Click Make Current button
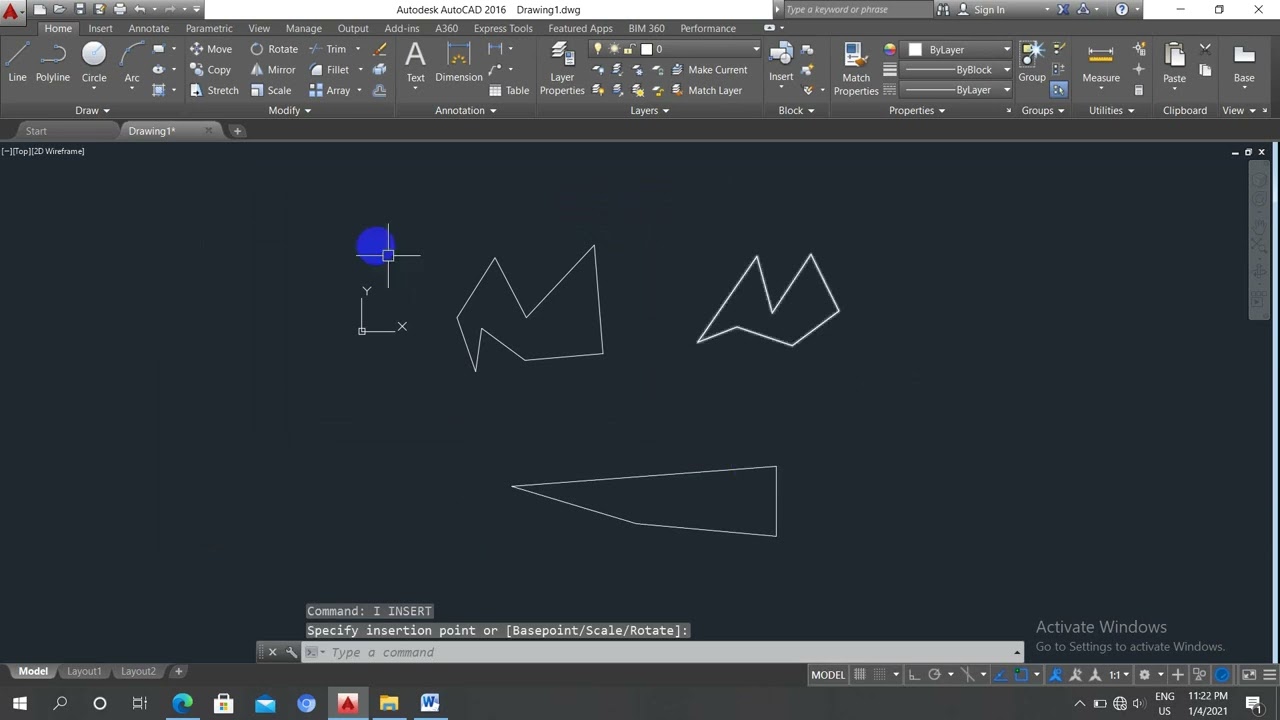This screenshot has height=720, width=1280. (710, 70)
